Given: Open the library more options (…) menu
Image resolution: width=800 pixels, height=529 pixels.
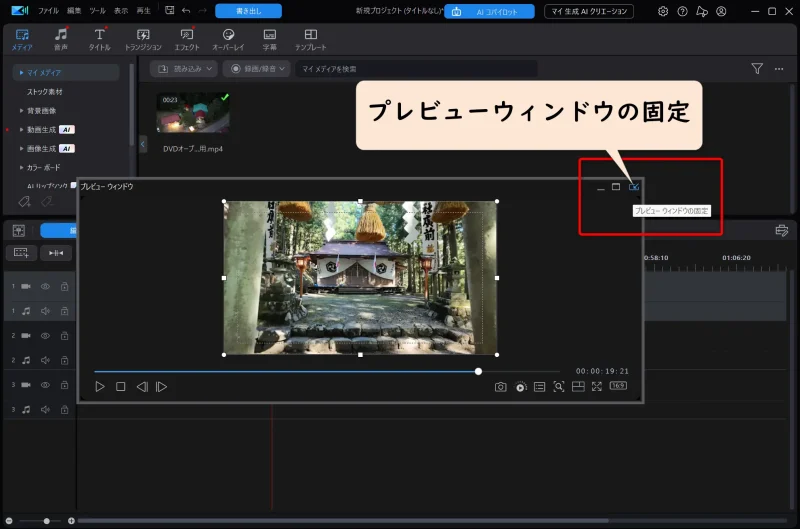Looking at the screenshot, I should click(779, 68).
